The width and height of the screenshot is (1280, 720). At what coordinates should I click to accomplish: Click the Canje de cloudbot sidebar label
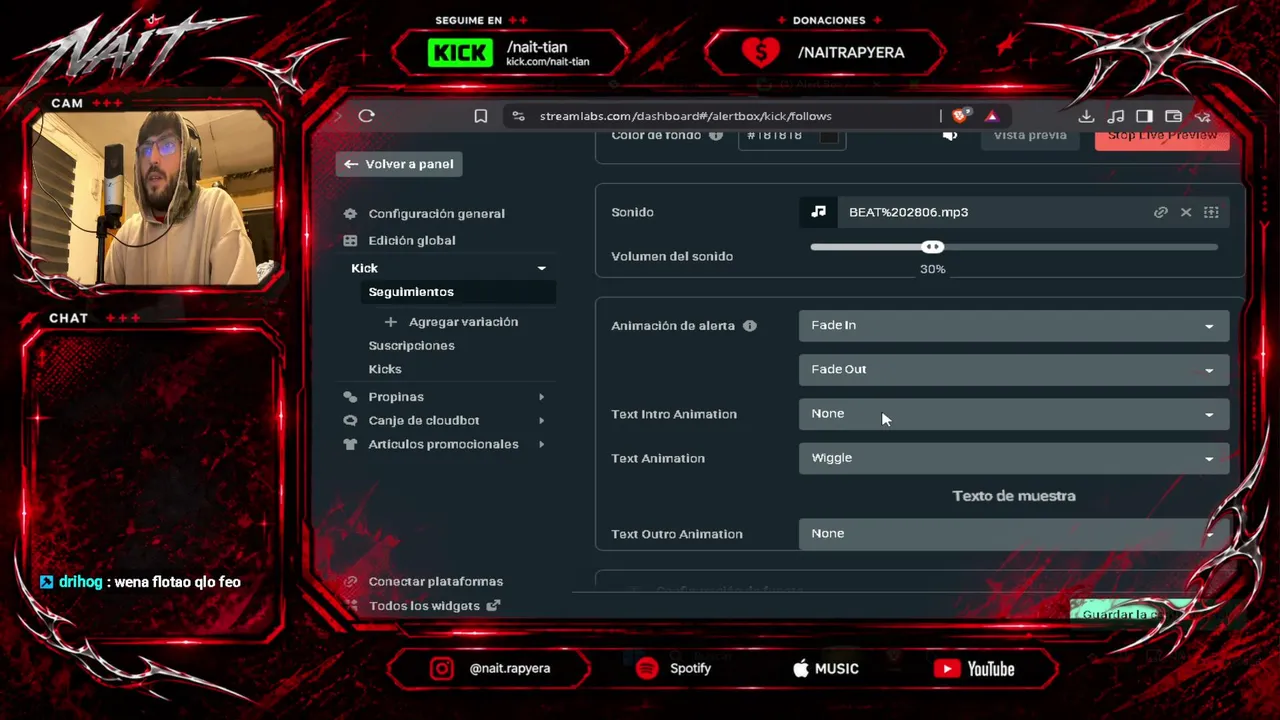coord(424,421)
